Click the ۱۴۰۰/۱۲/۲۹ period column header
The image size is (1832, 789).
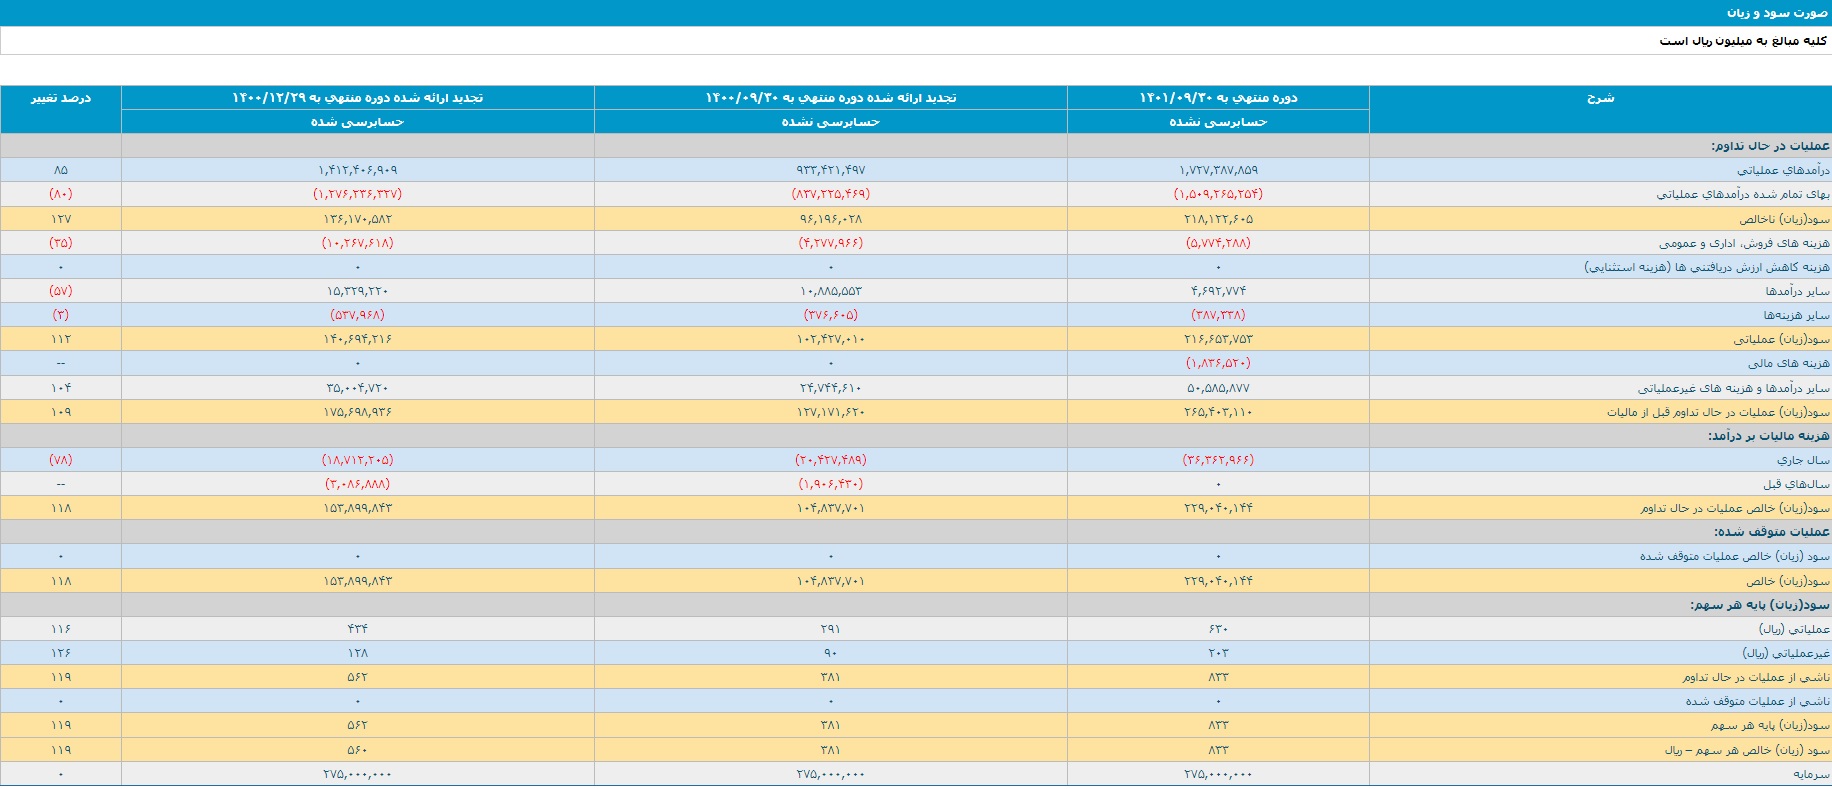pos(357,98)
